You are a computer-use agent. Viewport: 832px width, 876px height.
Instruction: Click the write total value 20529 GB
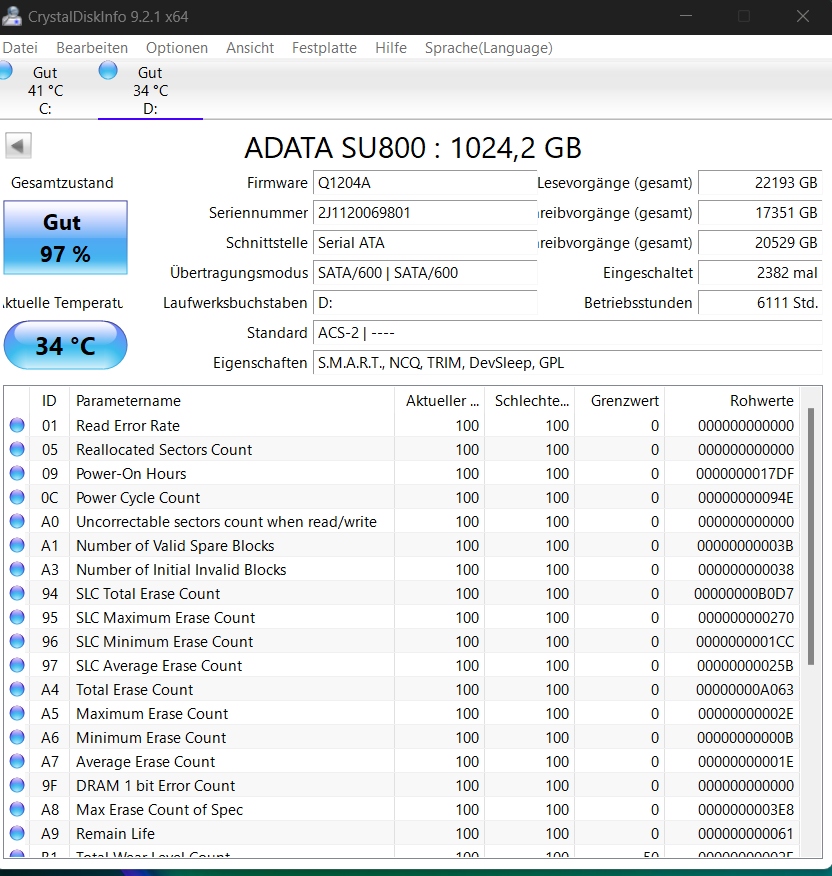coord(760,243)
